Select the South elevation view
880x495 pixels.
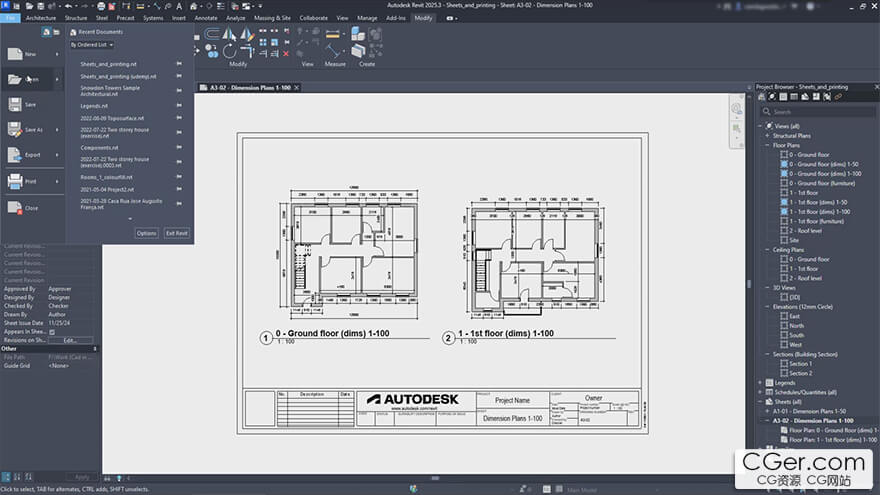tap(796, 335)
